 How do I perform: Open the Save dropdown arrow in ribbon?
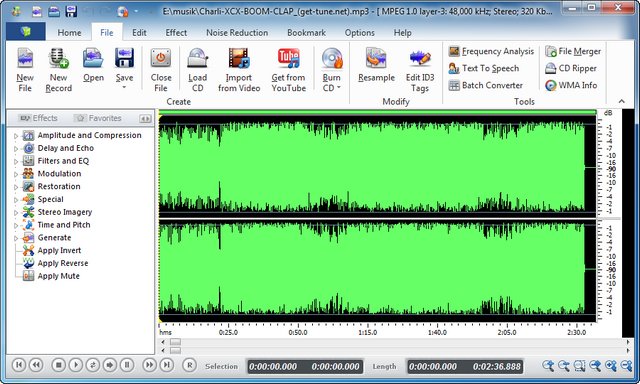(124, 87)
